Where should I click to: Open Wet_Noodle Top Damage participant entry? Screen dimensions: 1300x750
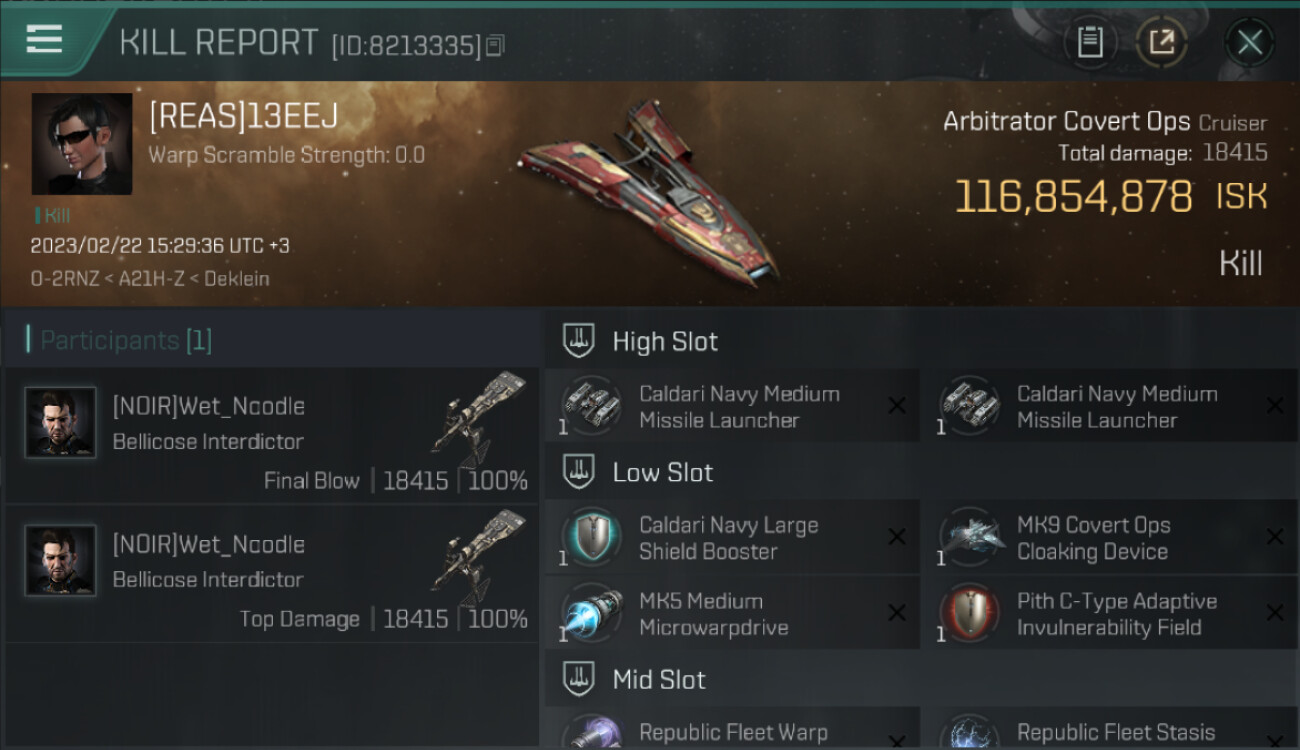(272, 572)
